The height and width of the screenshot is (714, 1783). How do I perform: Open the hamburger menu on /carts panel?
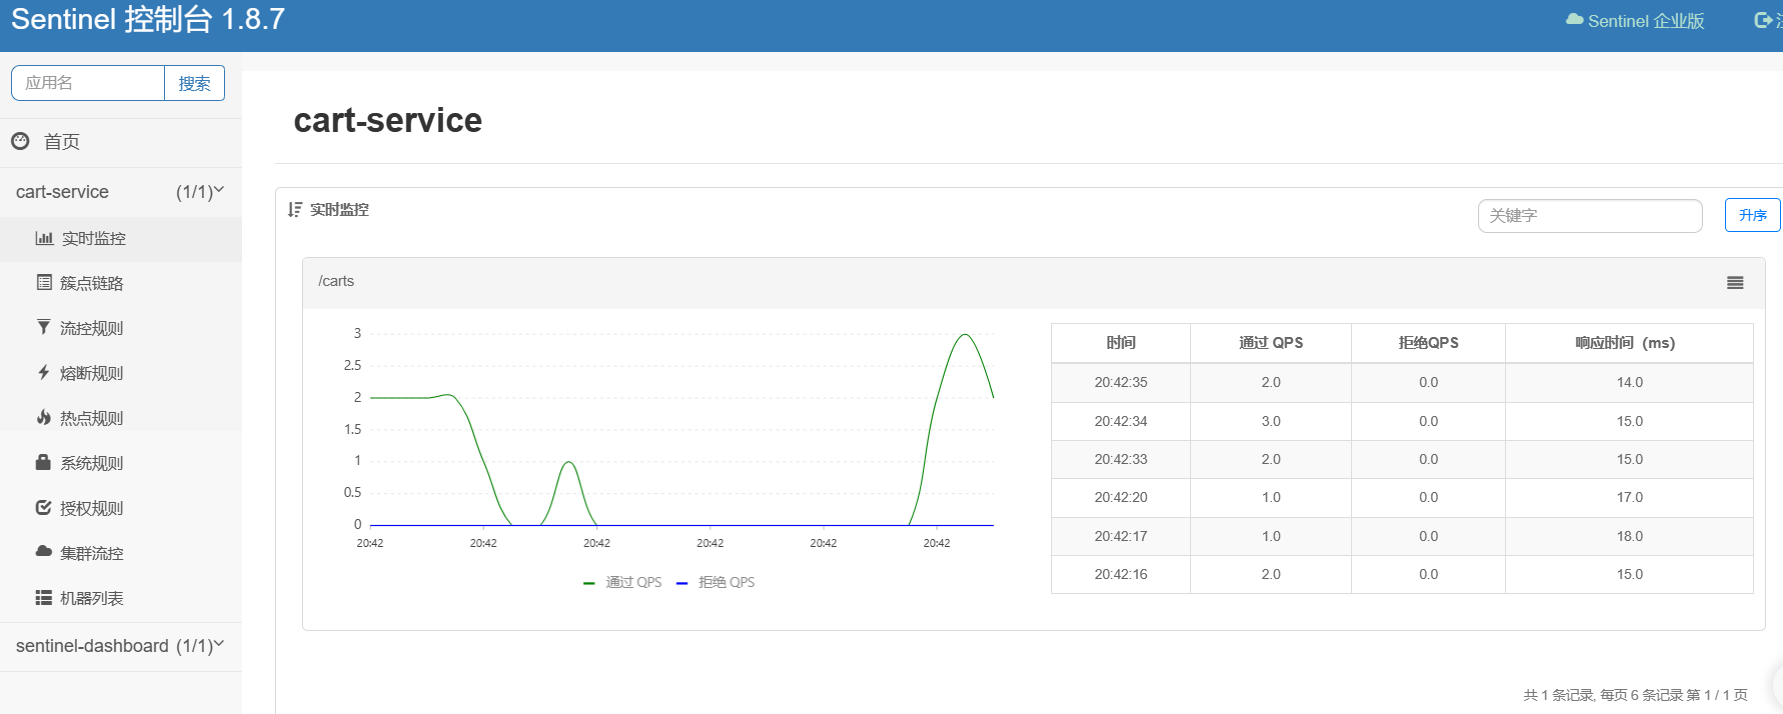point(1735,283)
